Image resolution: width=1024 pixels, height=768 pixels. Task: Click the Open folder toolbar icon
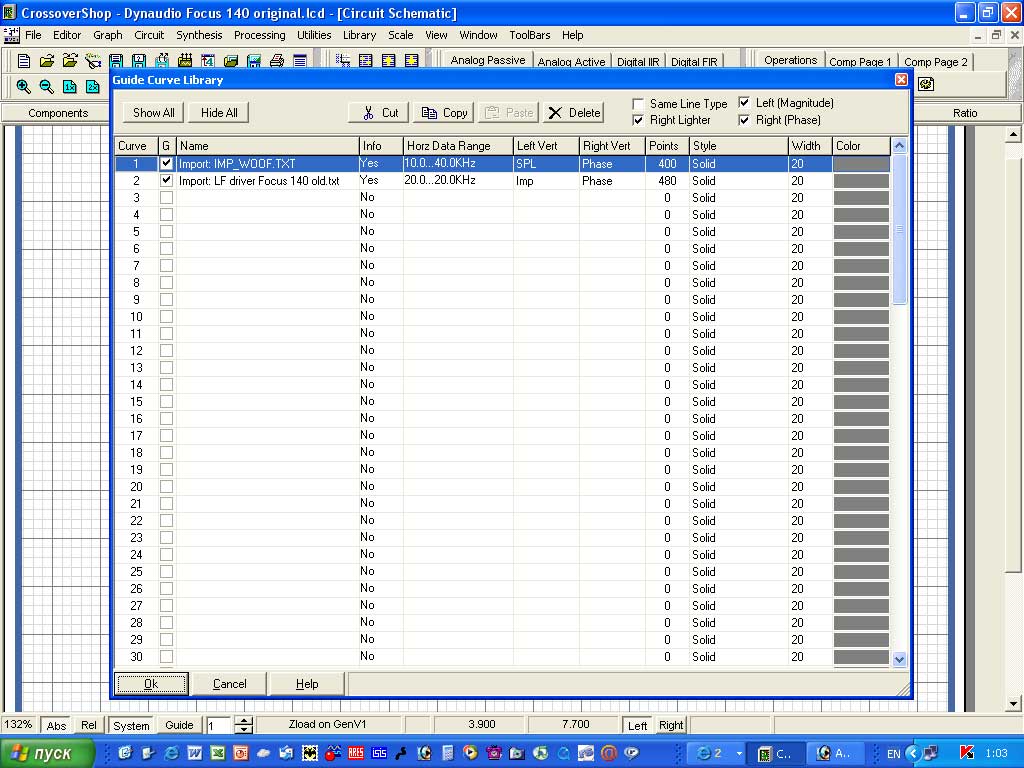pyautogui.click(x=47, y=61)
